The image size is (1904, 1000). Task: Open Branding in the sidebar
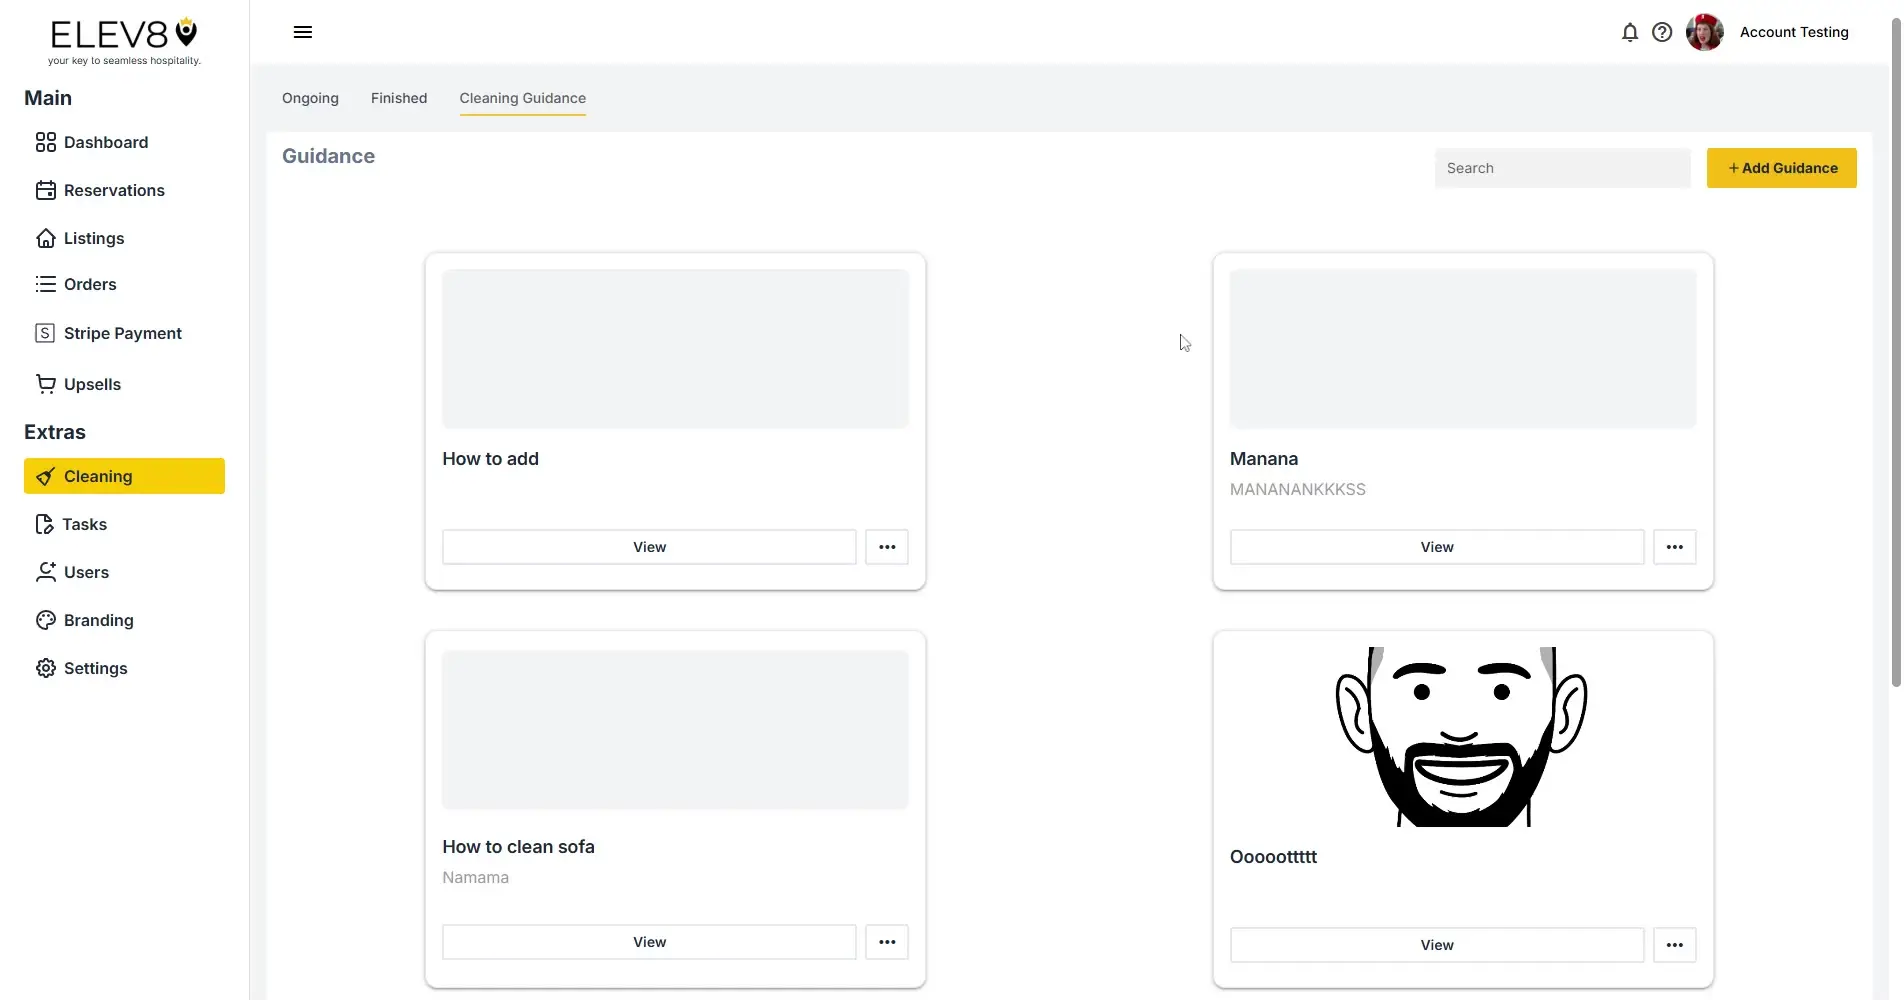pos(98,621)
